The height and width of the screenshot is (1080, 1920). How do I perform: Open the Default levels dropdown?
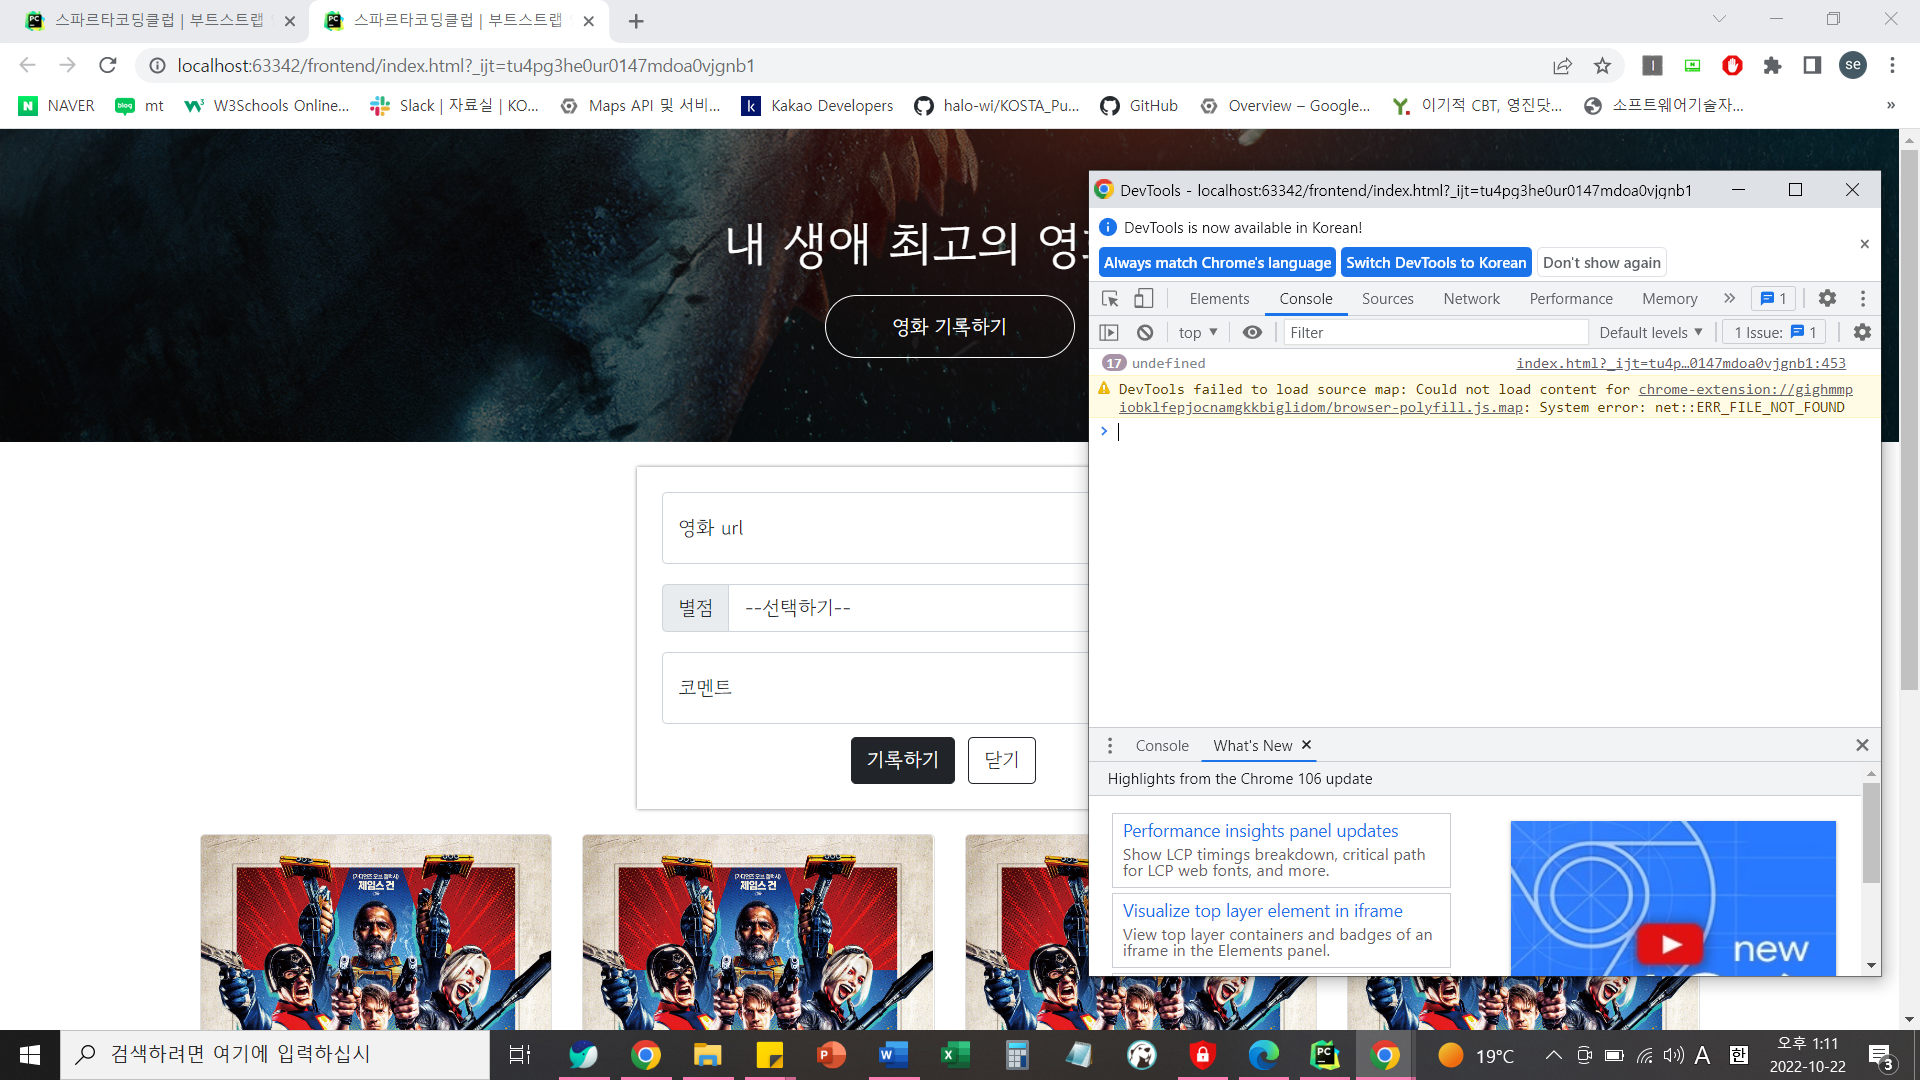[1650, 332]
